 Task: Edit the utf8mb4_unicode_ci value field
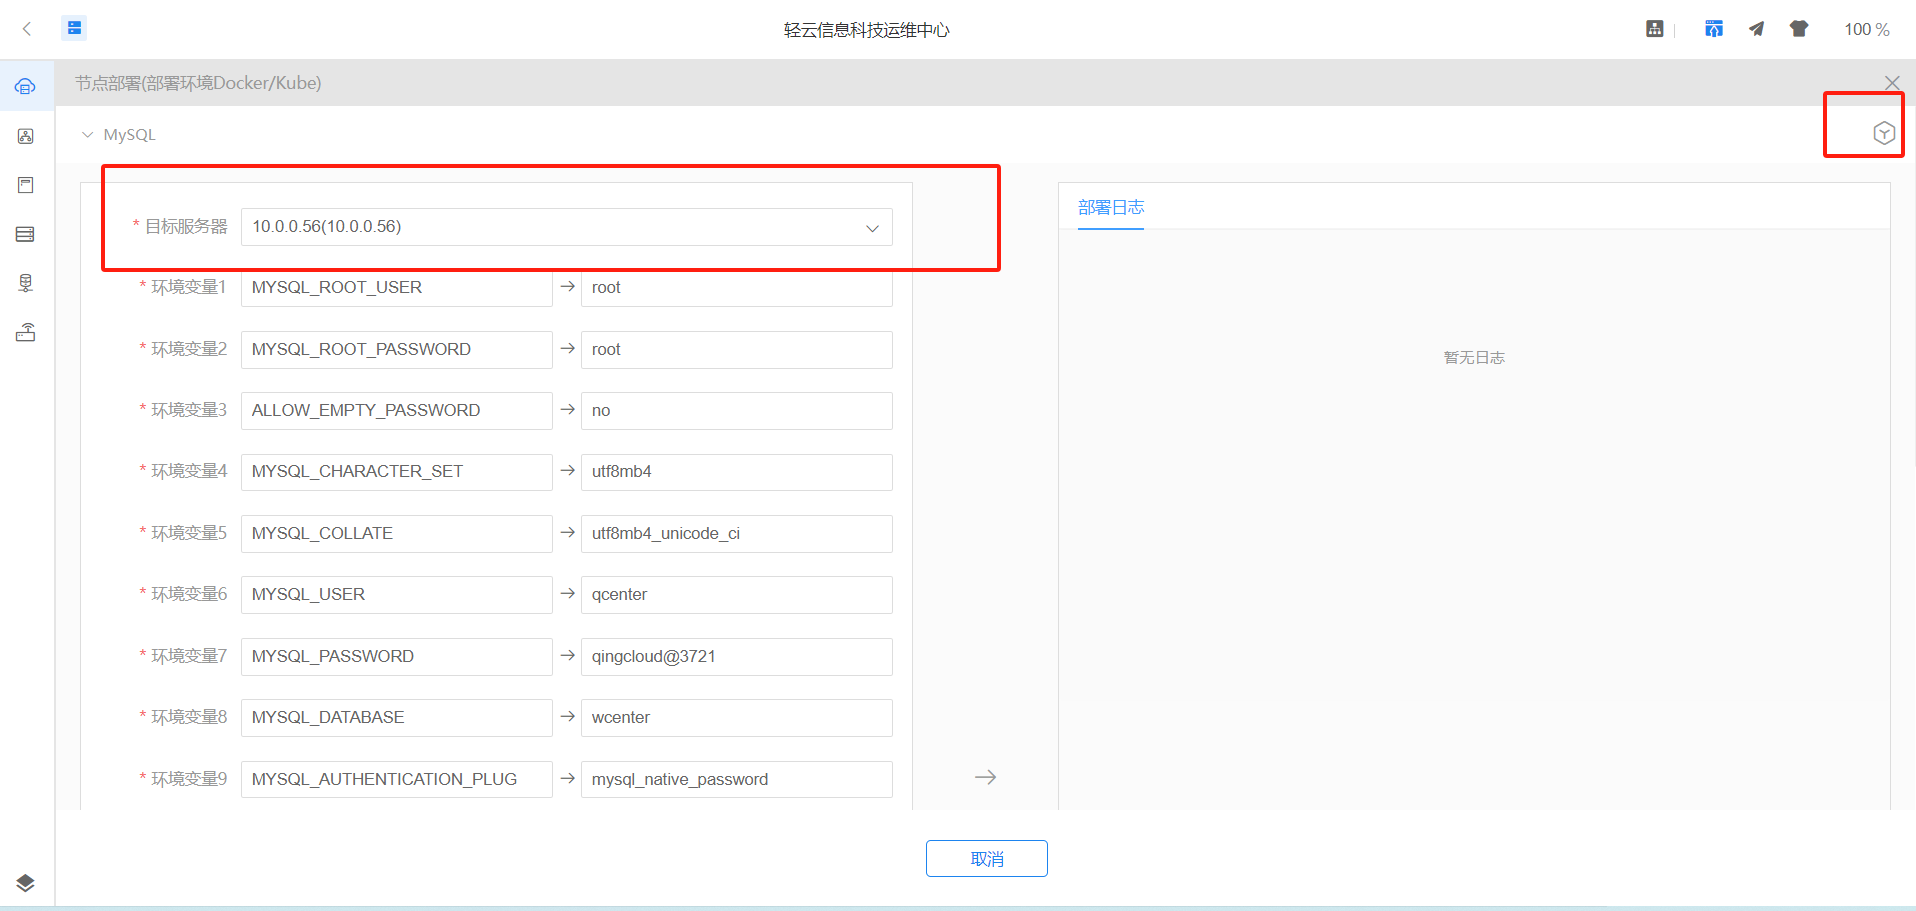[736, 534]
